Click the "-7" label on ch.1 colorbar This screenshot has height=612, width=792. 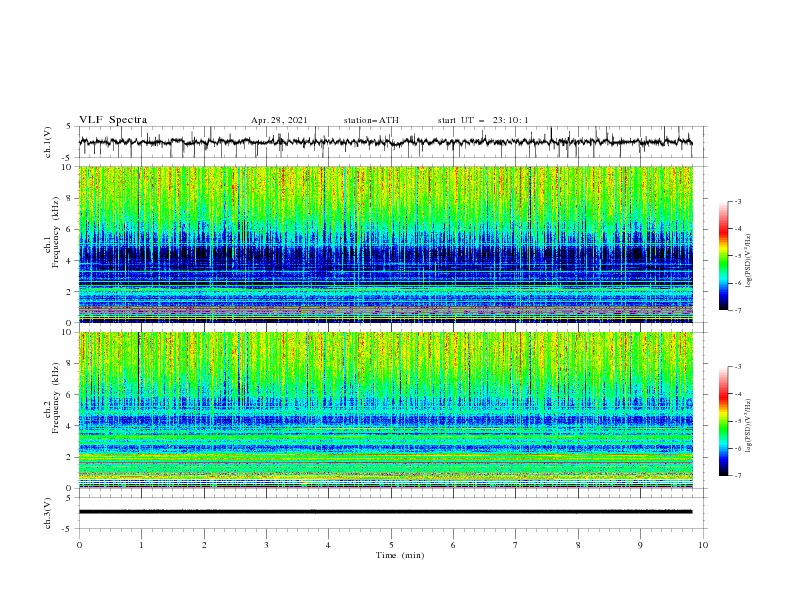[x=738, y=311]
